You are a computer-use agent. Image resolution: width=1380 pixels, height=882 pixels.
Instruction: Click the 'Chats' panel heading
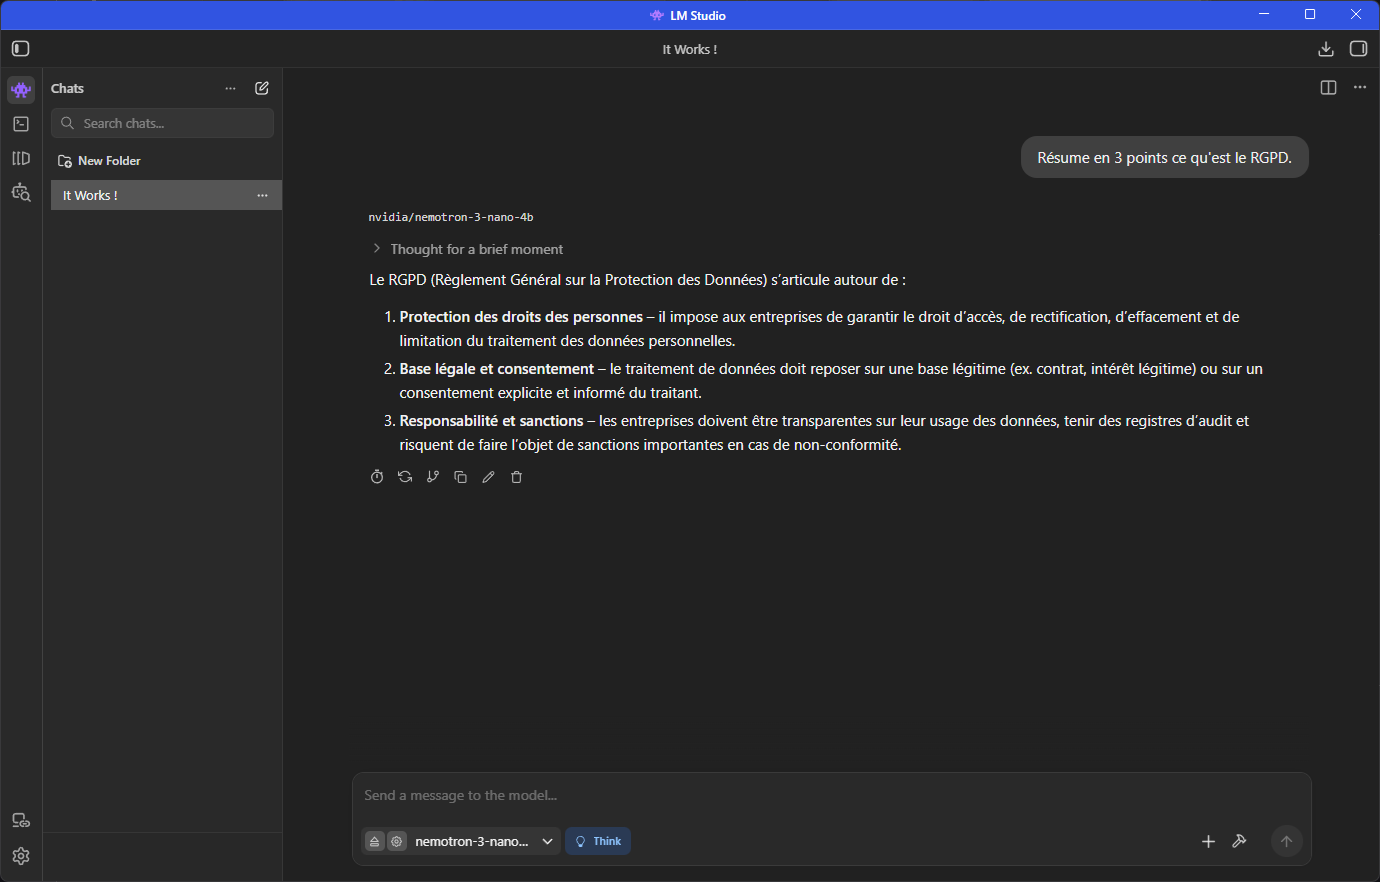(67, 88)
